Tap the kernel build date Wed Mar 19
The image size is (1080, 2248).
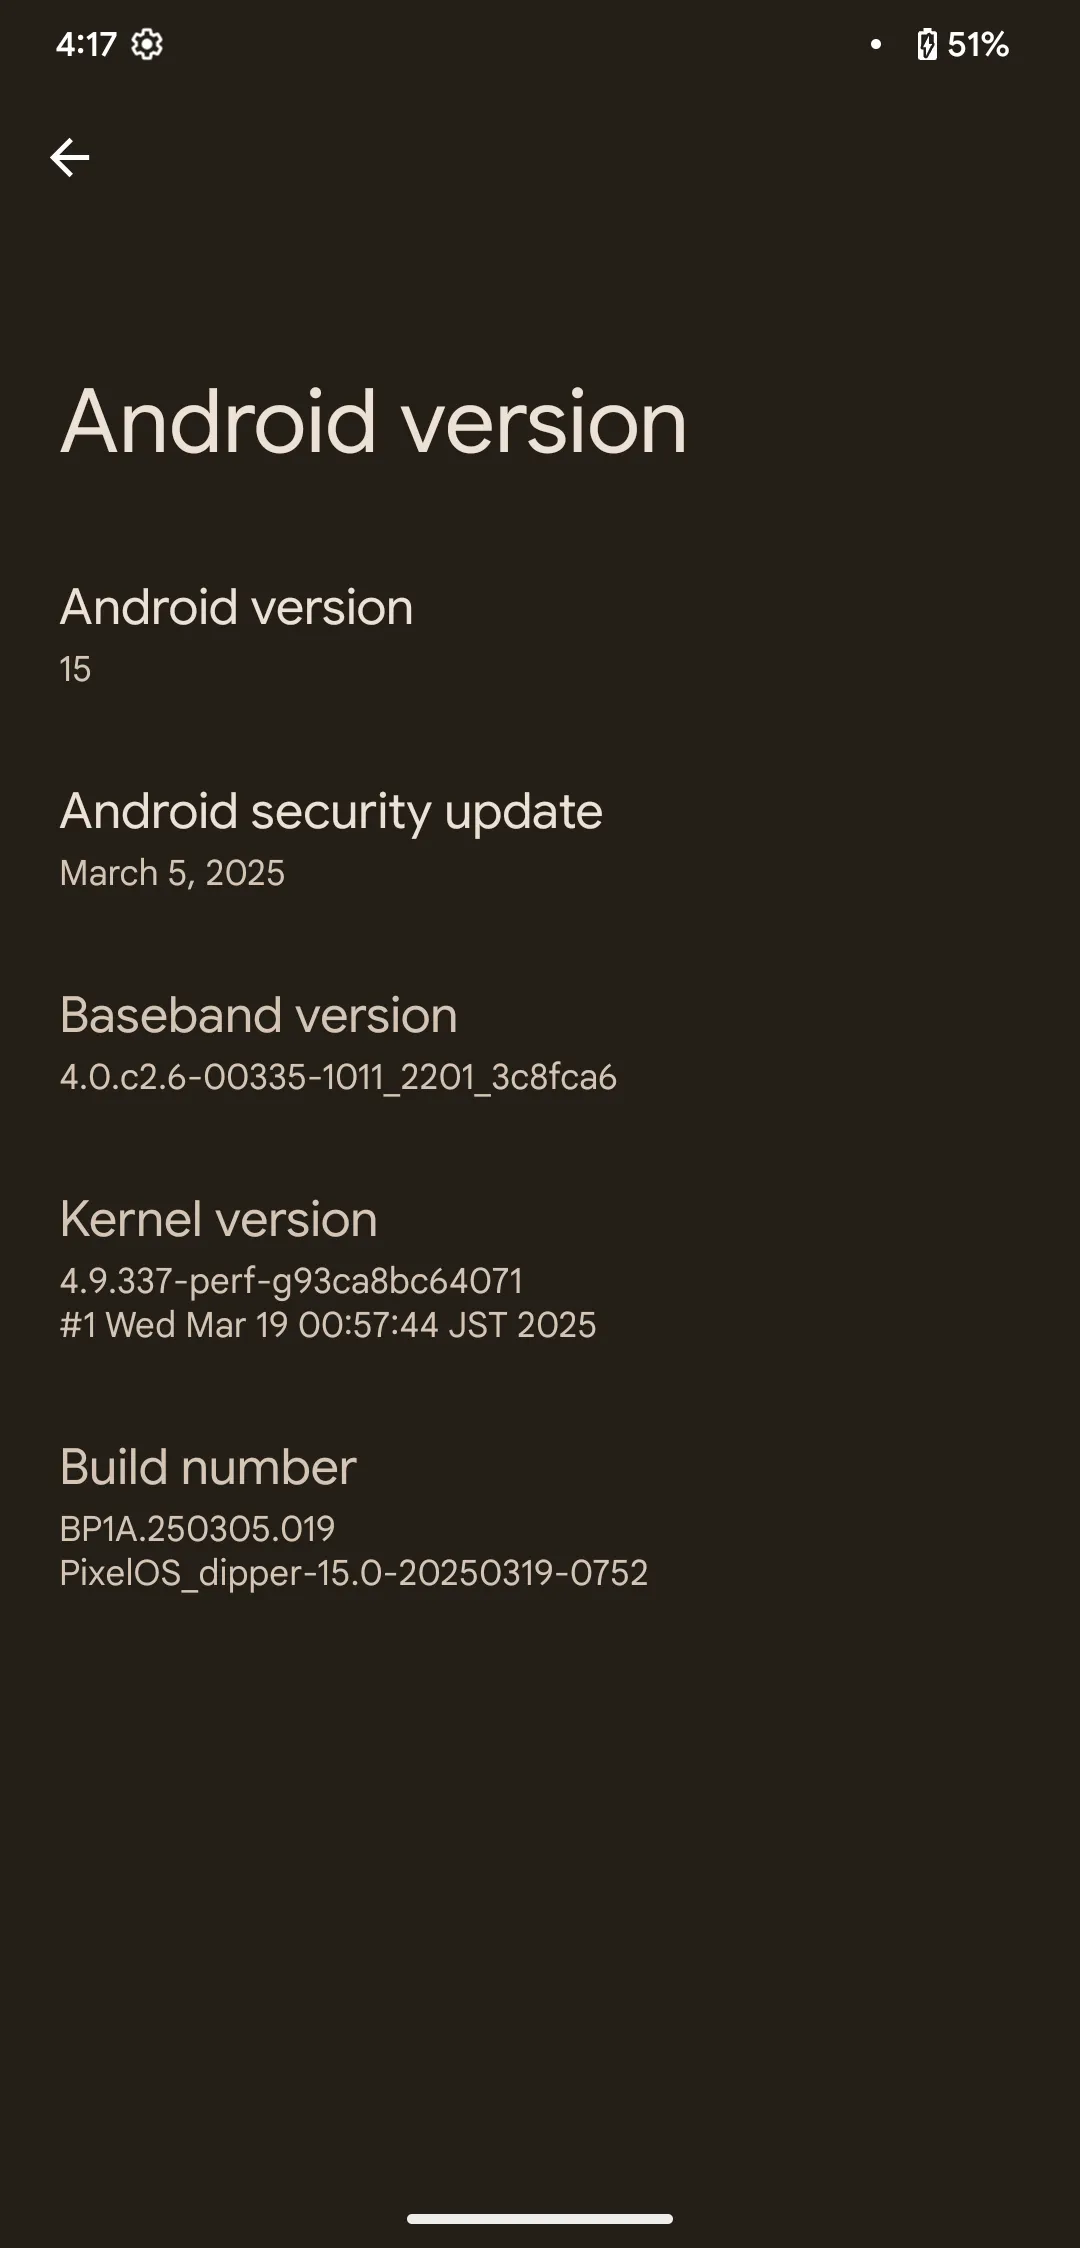[197, 1325]
